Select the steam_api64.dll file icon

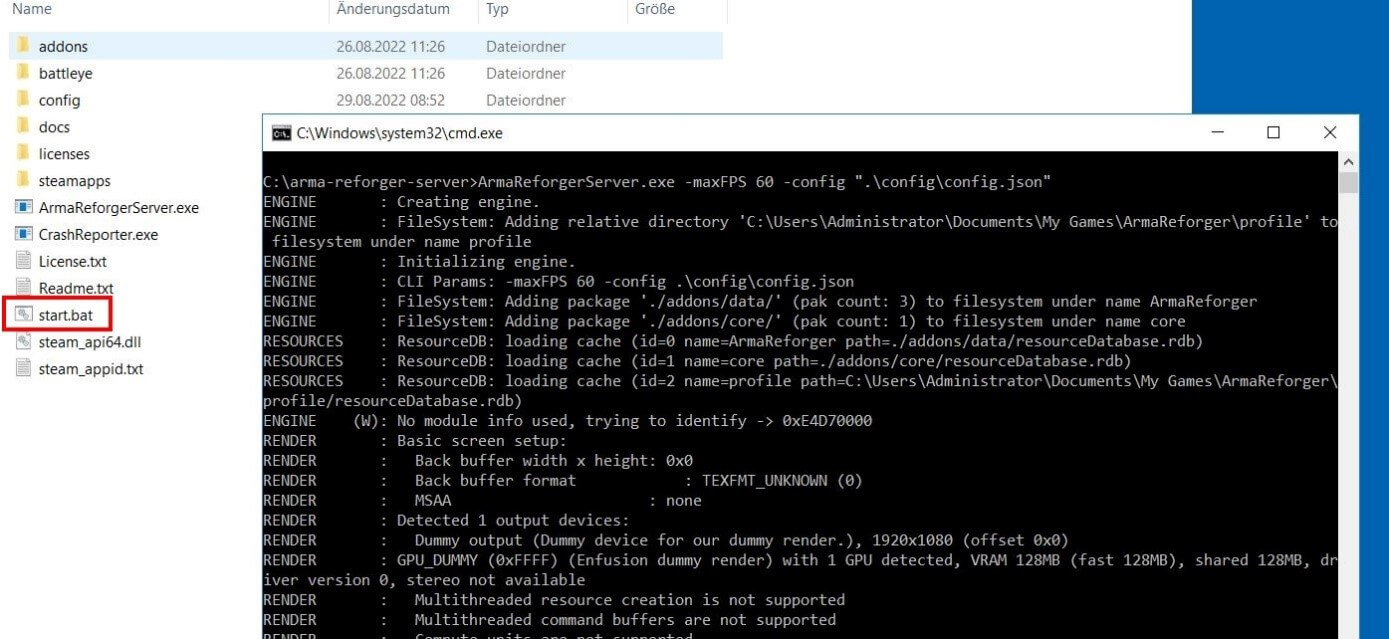coord(23,342)
